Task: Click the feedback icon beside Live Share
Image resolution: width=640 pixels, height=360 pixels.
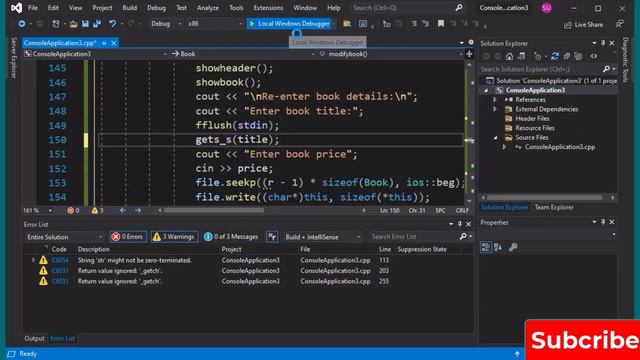Action: tap(620, 24)
